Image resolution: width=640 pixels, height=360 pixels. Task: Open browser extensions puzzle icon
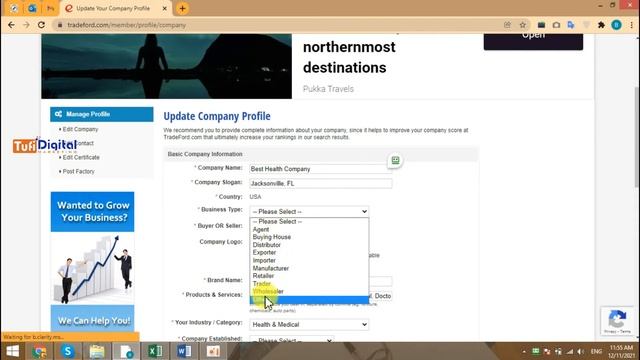tap(601, 25)
